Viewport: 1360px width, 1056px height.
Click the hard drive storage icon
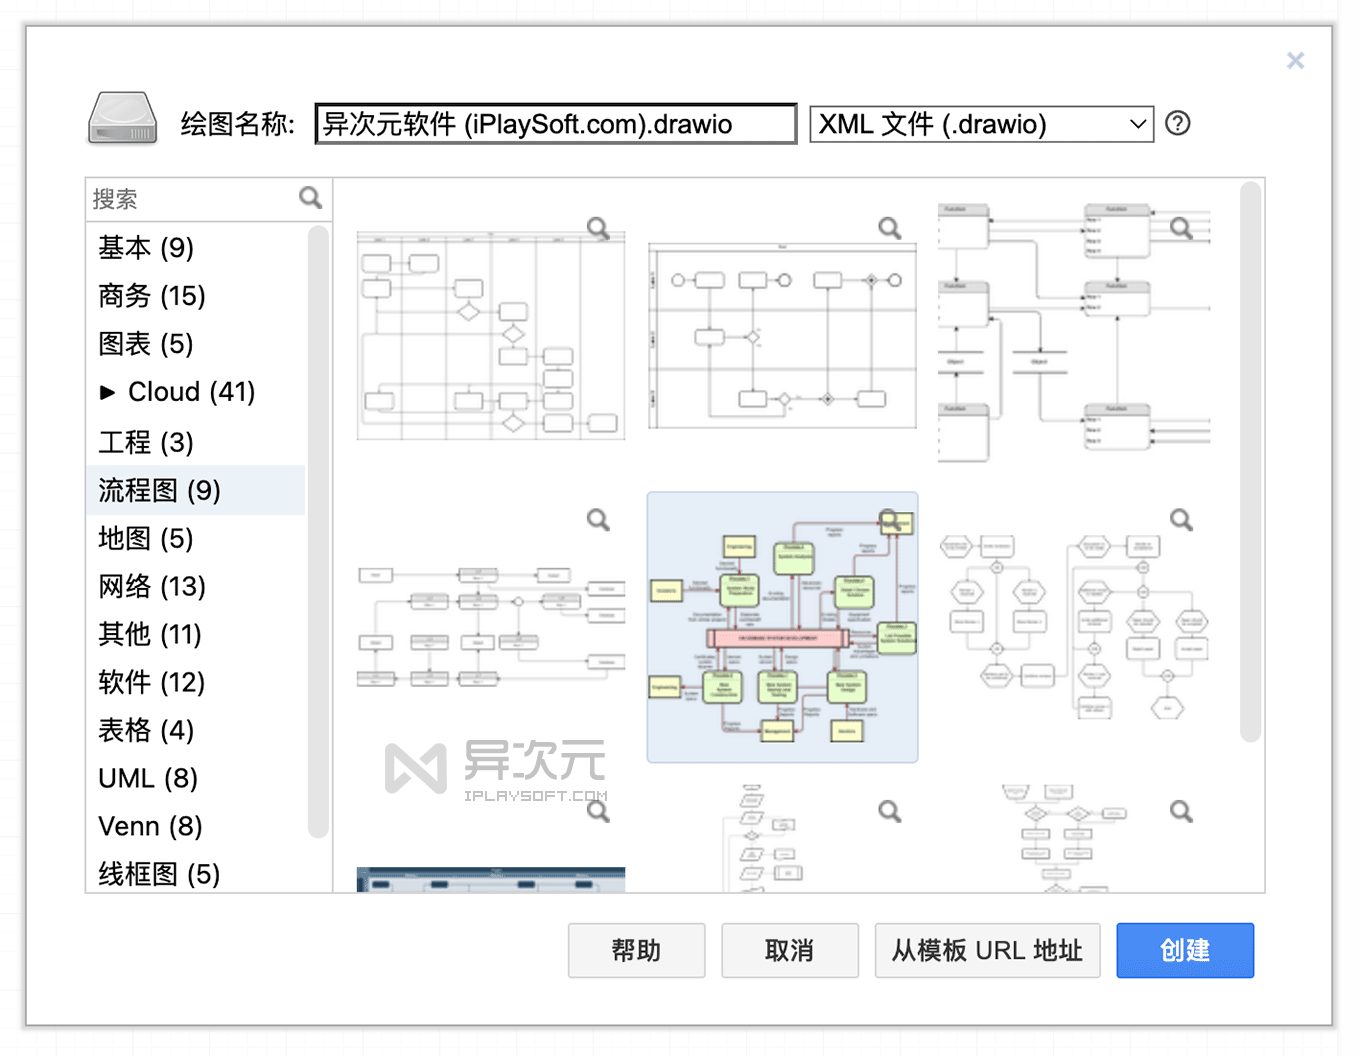[x=122, y=118]
